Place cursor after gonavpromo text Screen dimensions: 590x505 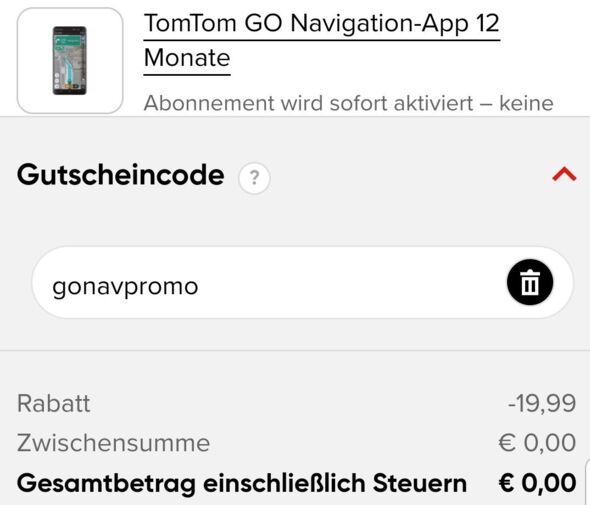click(x=199, y=287)
